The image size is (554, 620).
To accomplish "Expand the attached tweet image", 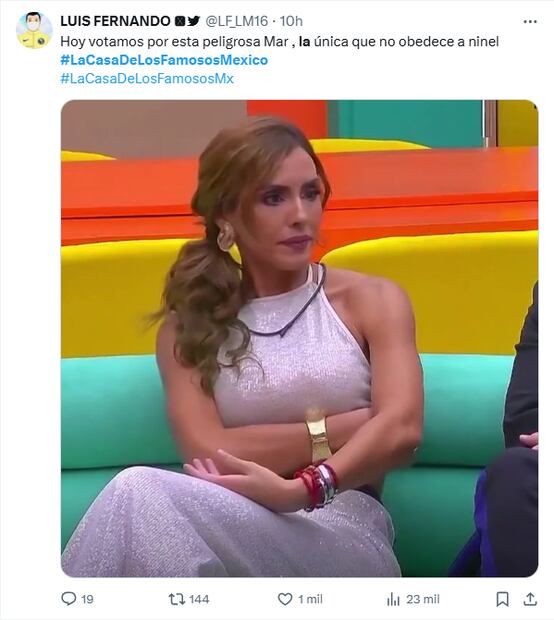I will click(x=299, y=338).
